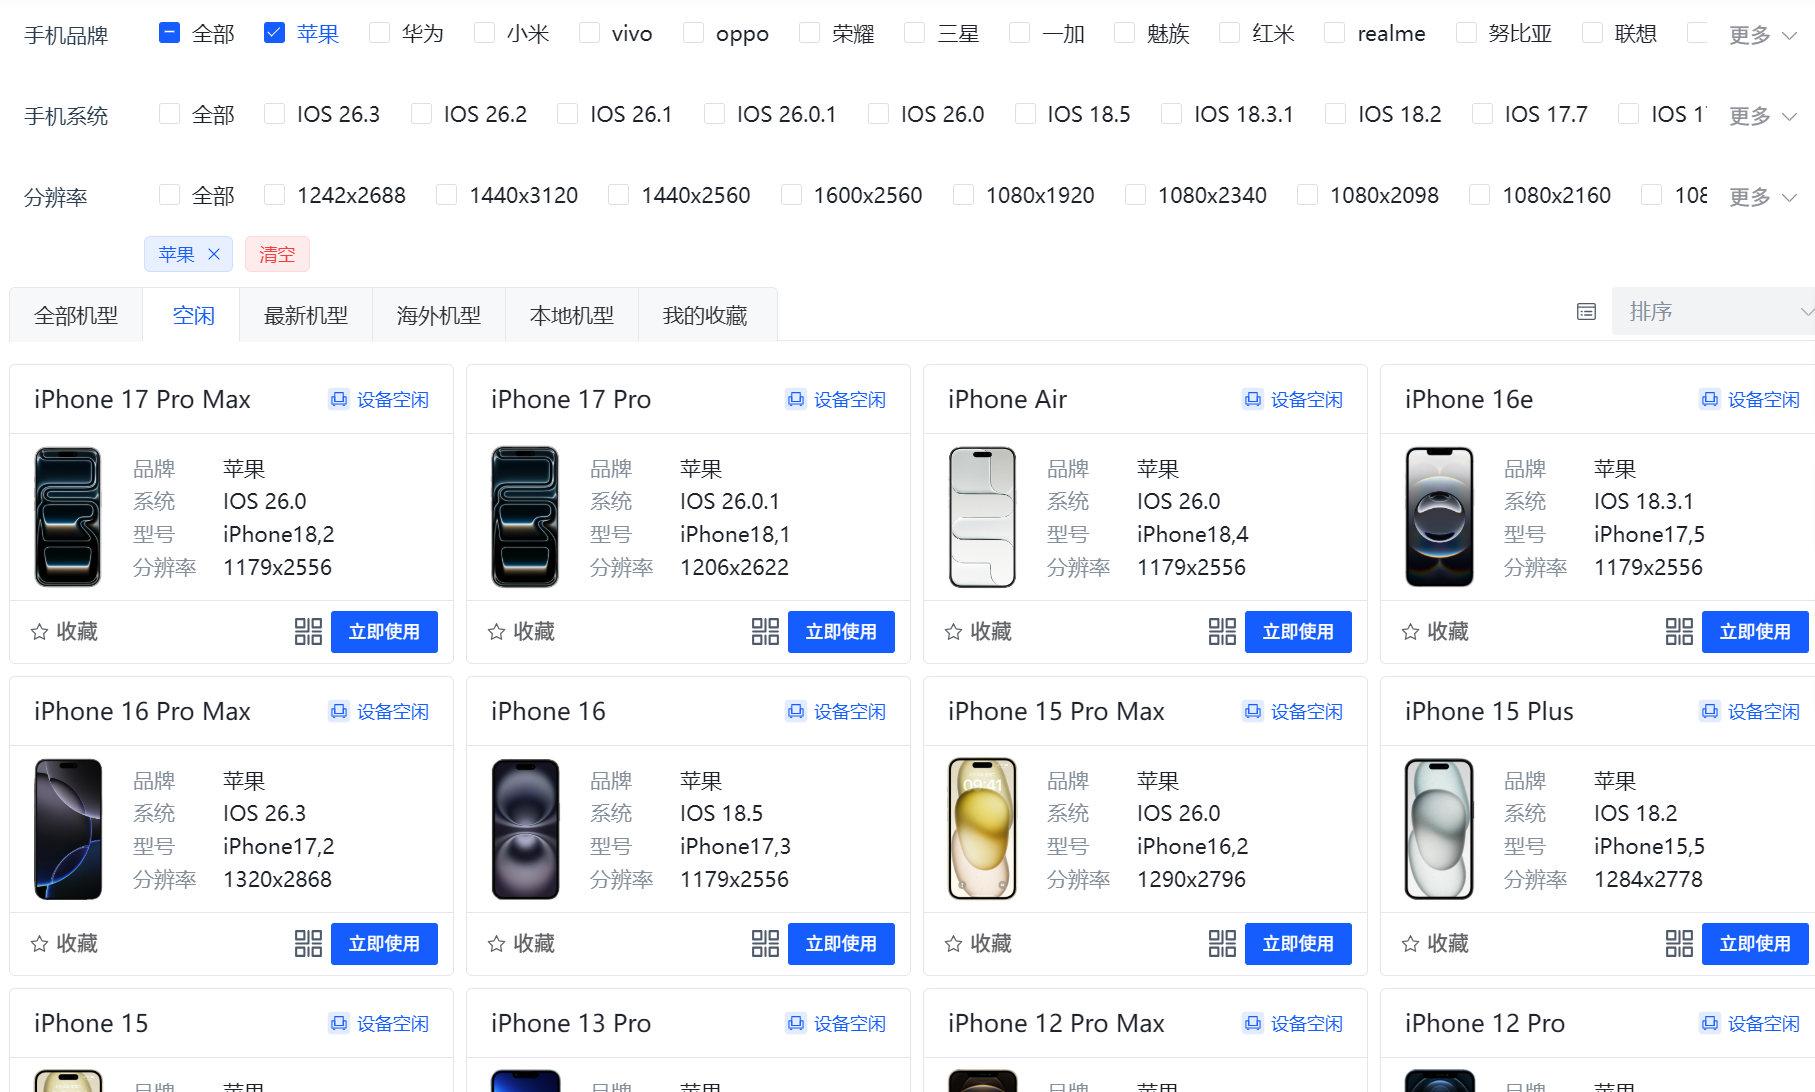This screenshot has height=1092, width=1815.
Task: Open QR code for iPhone 15 Plus
Action: tap(1679, 944)
